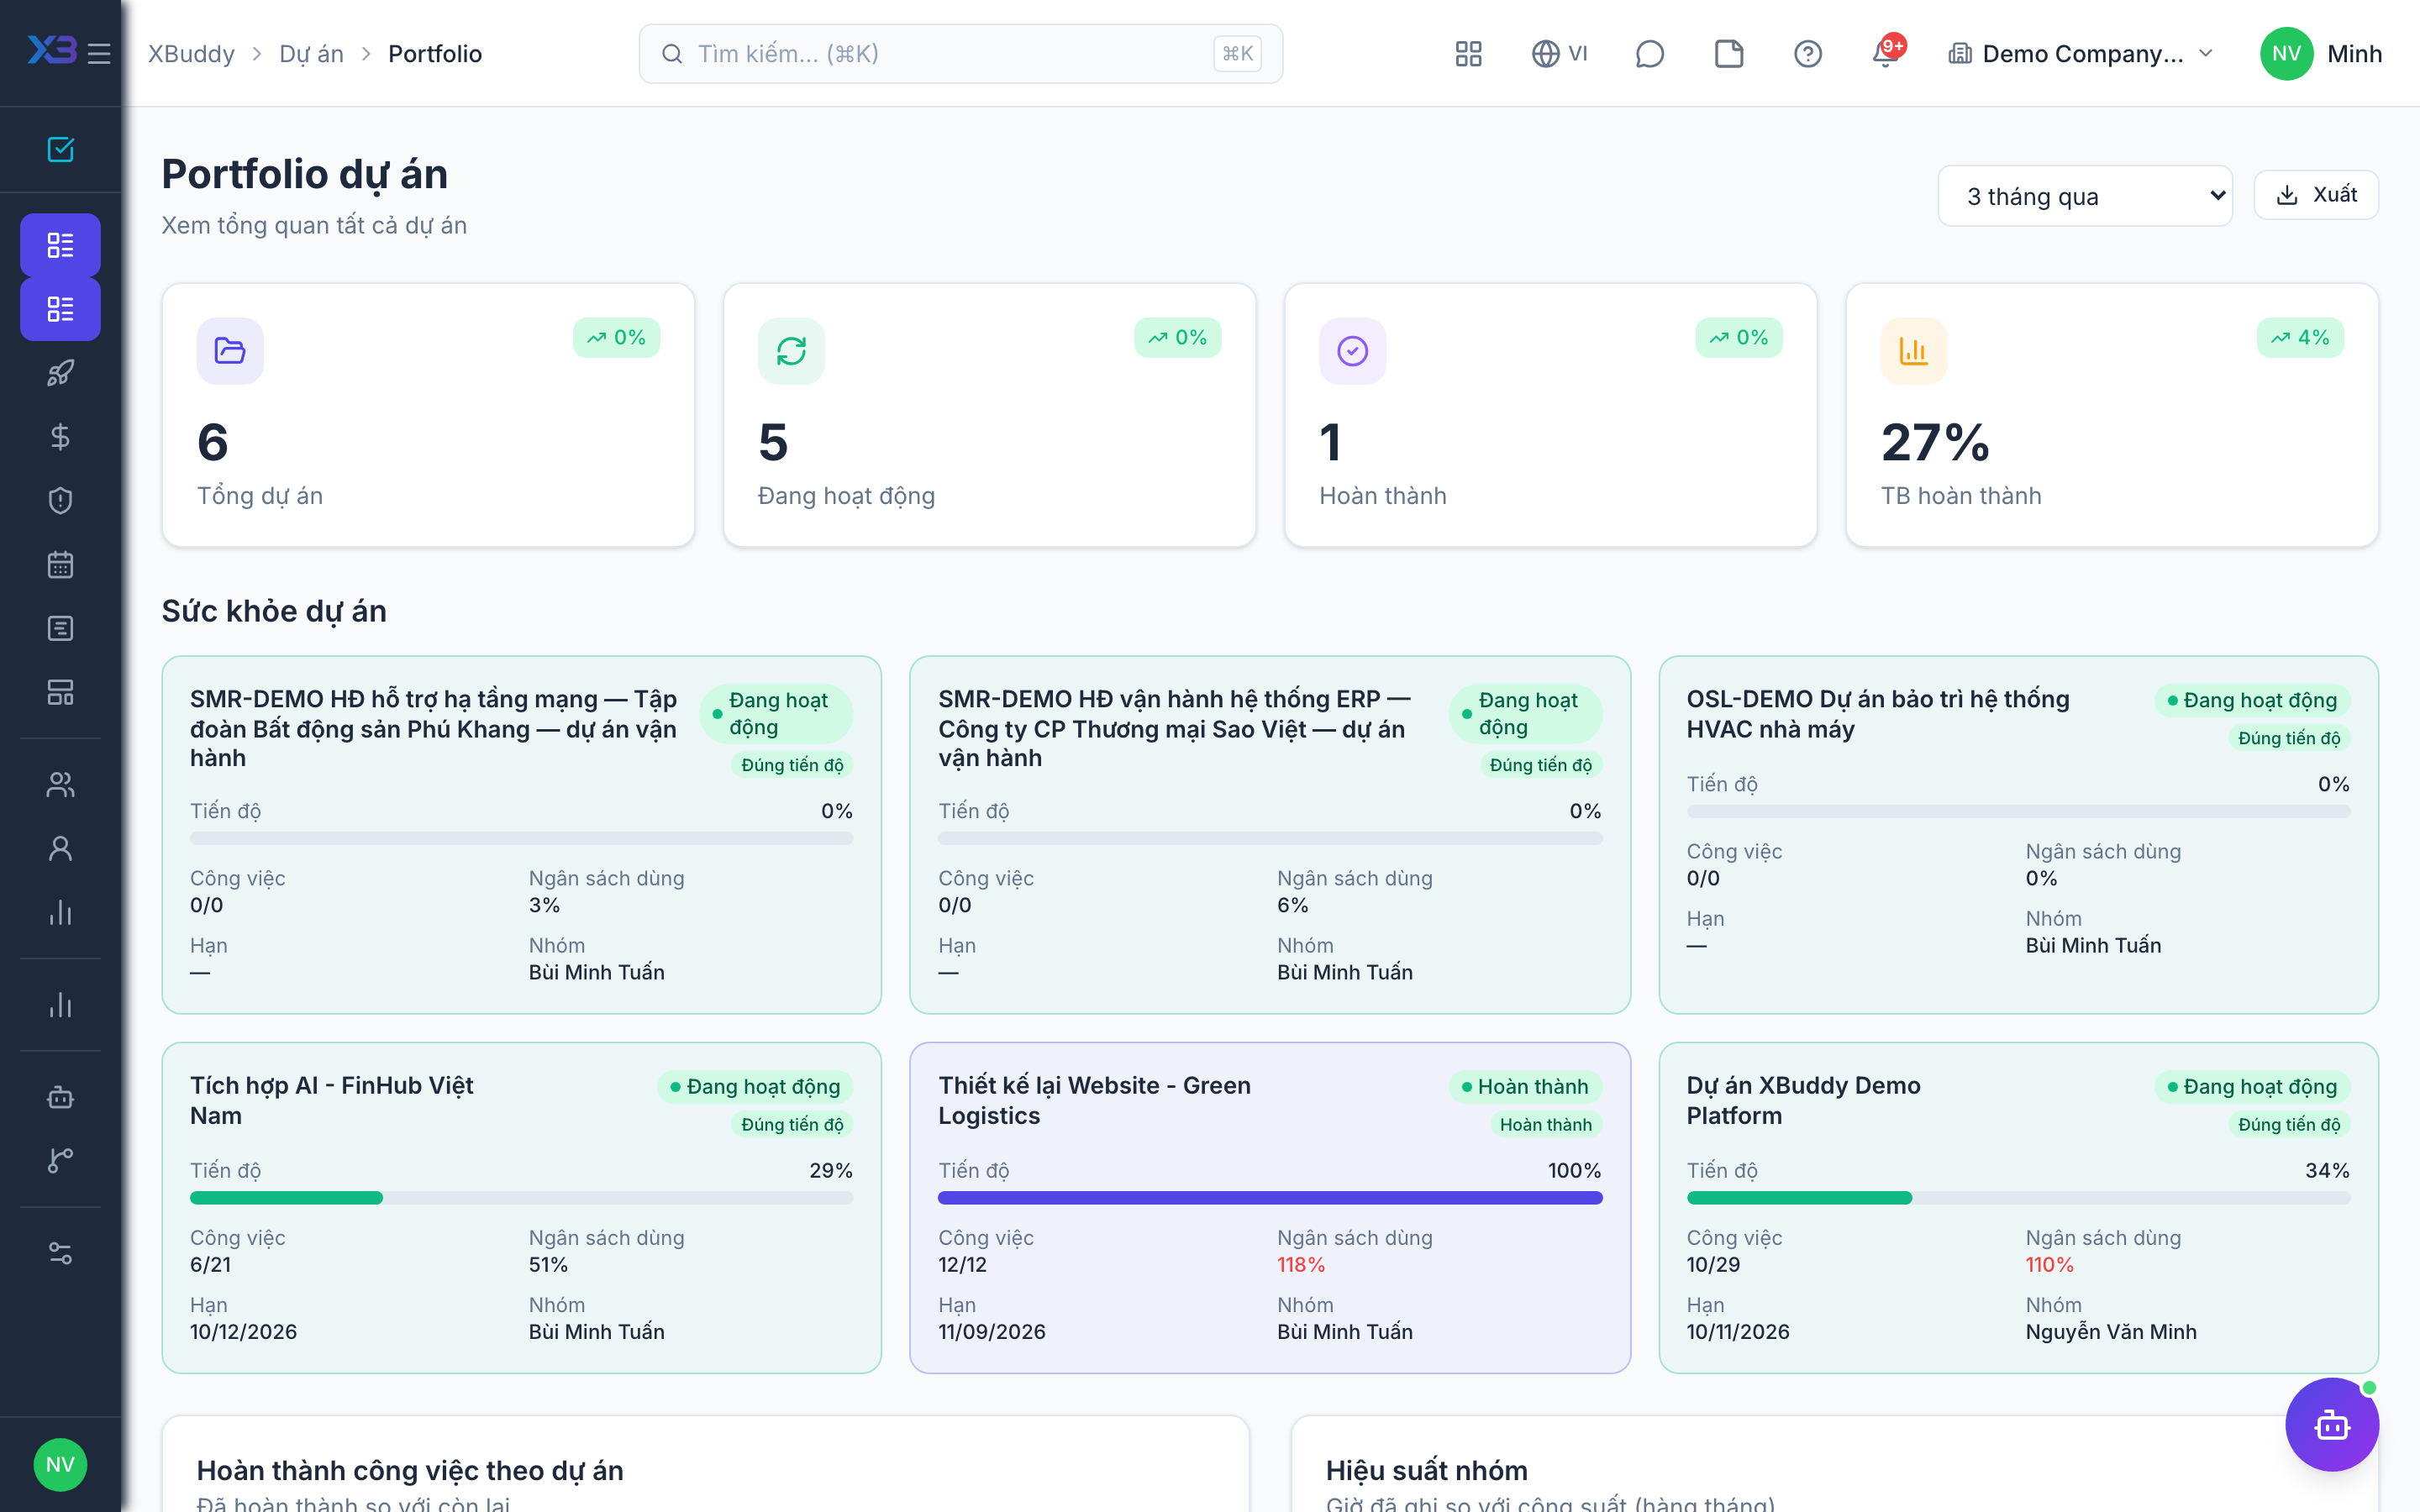This screenshot has width=2420, height=1512.
Task: Click the Green Logistics 100% progress bar
Action: point(1270,1197)
